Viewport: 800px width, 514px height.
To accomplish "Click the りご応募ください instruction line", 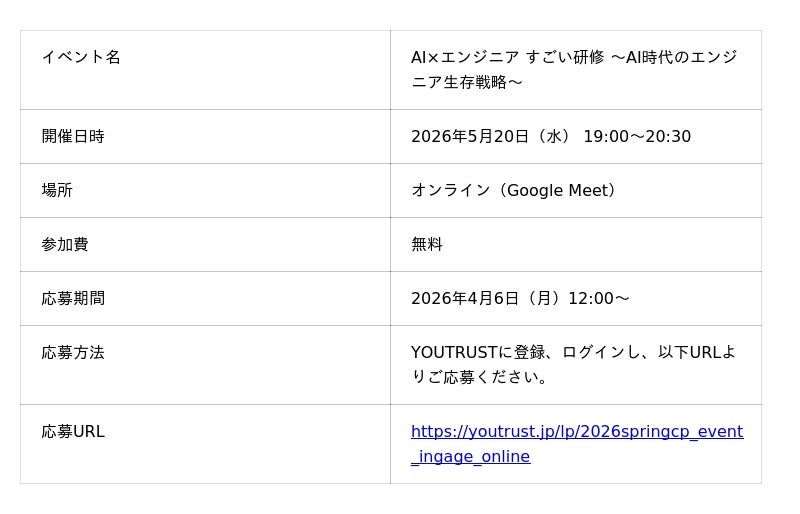I will coord(480,377).
